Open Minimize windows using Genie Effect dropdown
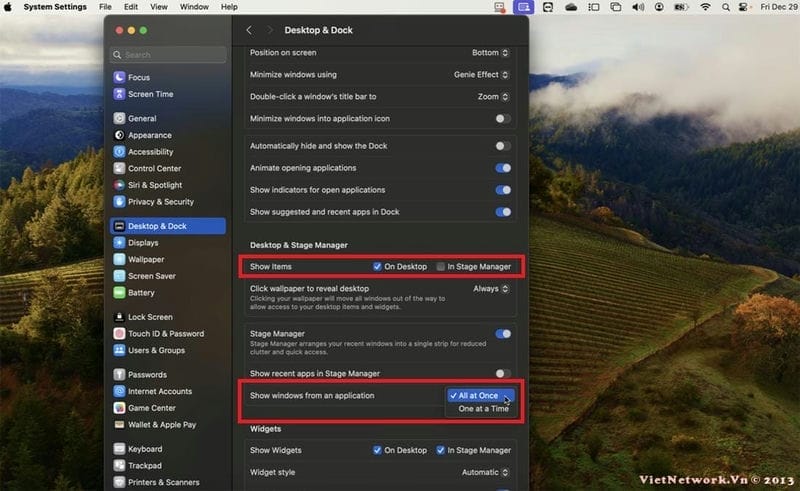Screen dimensions: 800x491 481,74
